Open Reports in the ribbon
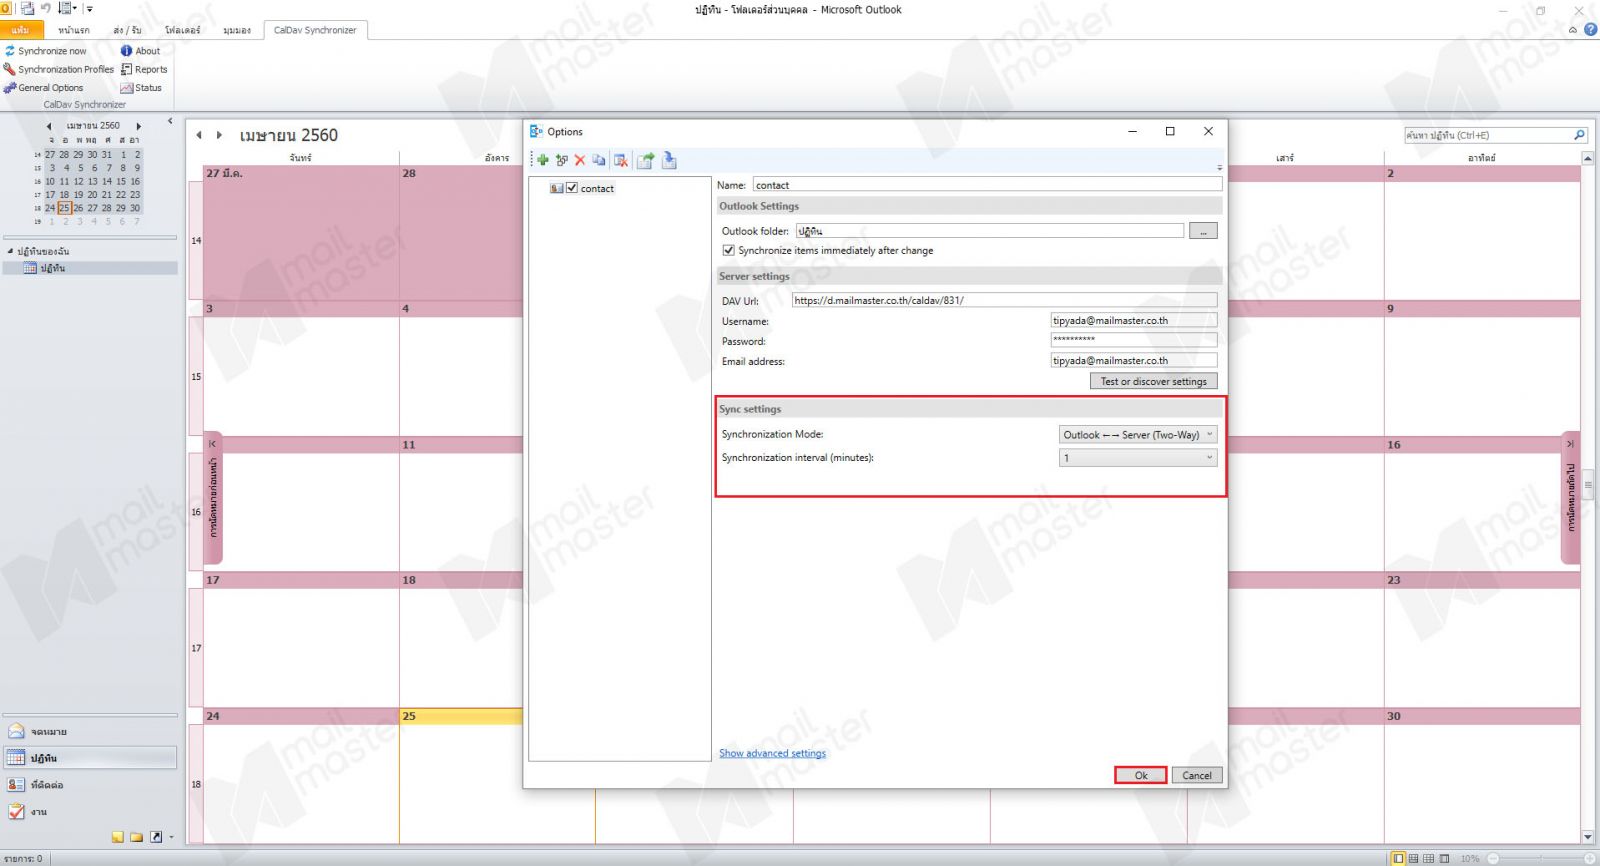This screenshot has height=866, width=1600. pos(144,69)
